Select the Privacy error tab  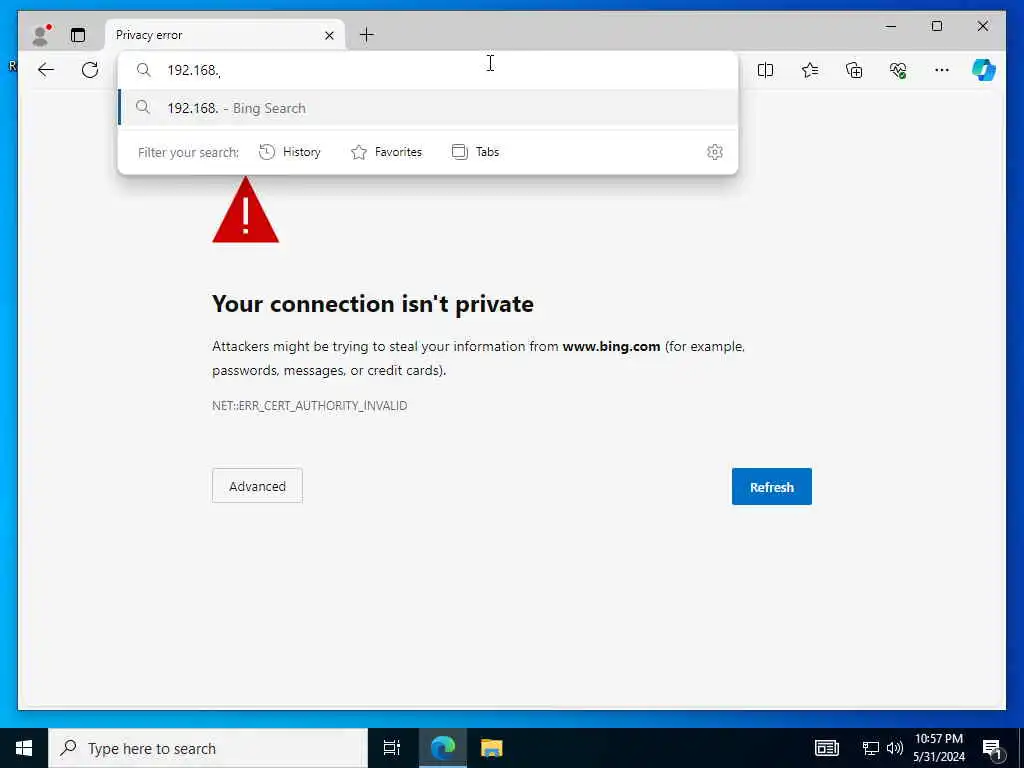click(x=225, y=35)
